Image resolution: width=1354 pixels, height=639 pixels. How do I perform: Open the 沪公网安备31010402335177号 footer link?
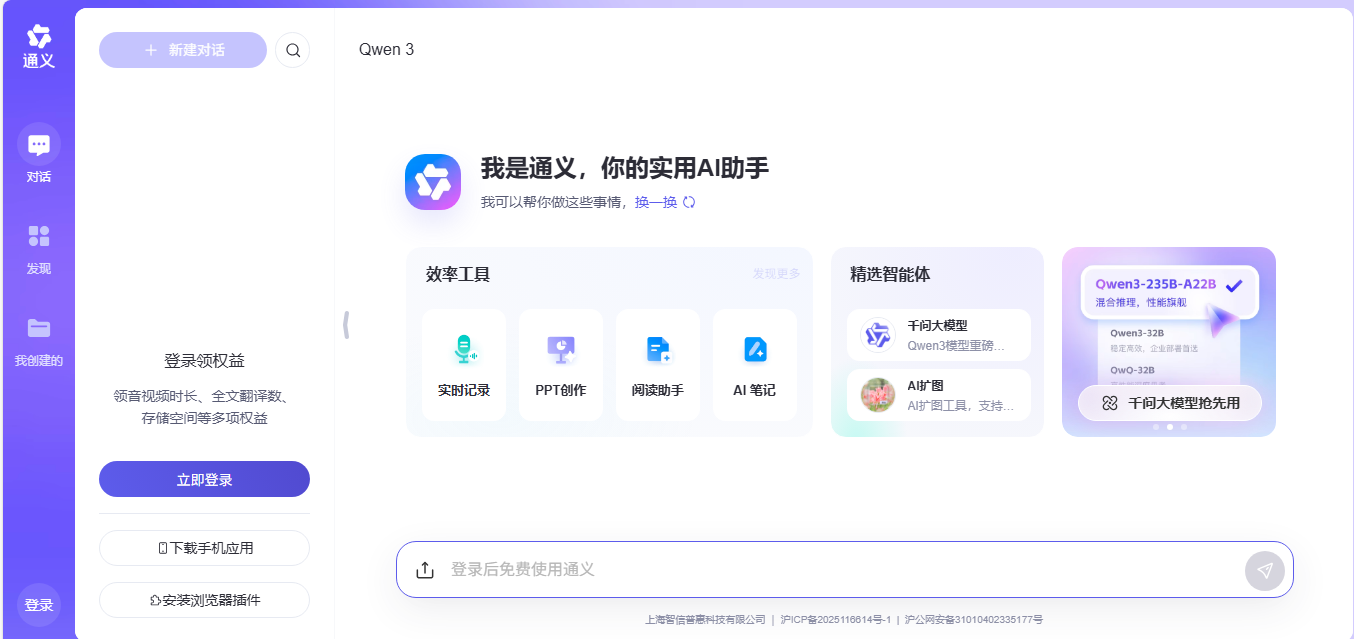974,620
